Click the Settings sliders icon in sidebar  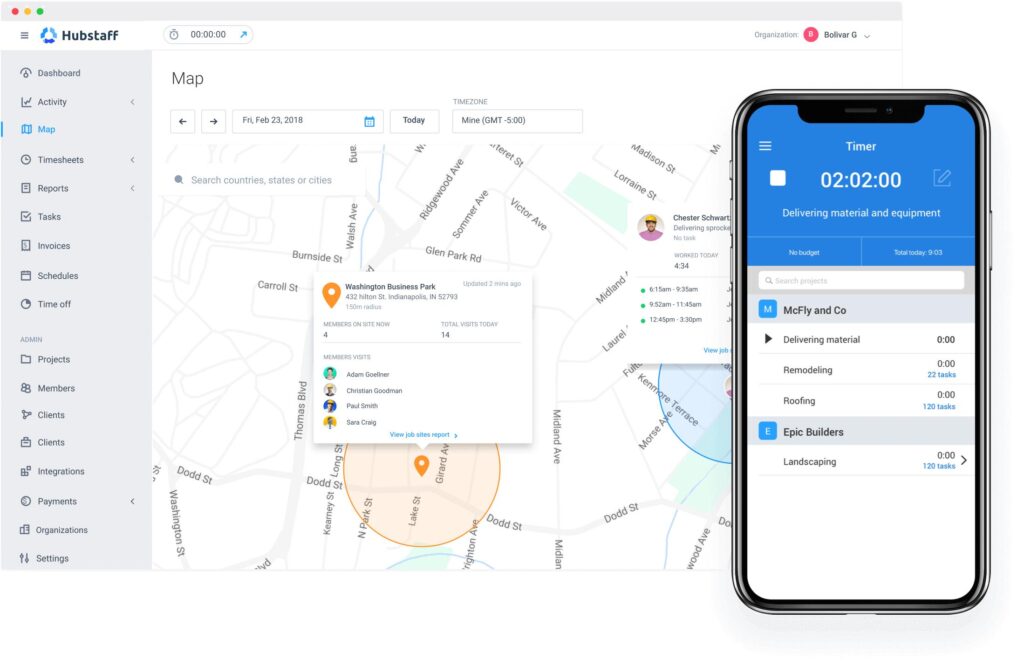[x=25, y=558]
